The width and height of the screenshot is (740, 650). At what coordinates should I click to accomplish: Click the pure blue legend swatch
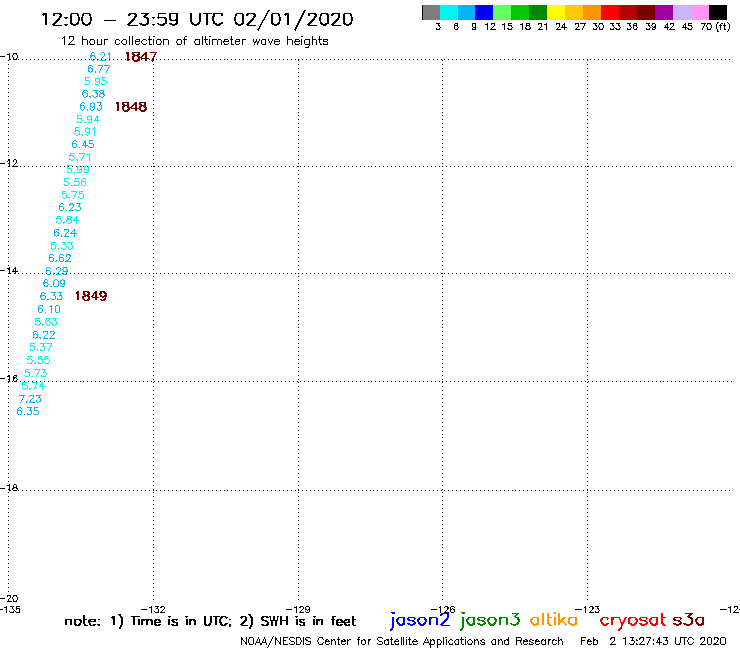pyautogui.click(x=484, y=12)
